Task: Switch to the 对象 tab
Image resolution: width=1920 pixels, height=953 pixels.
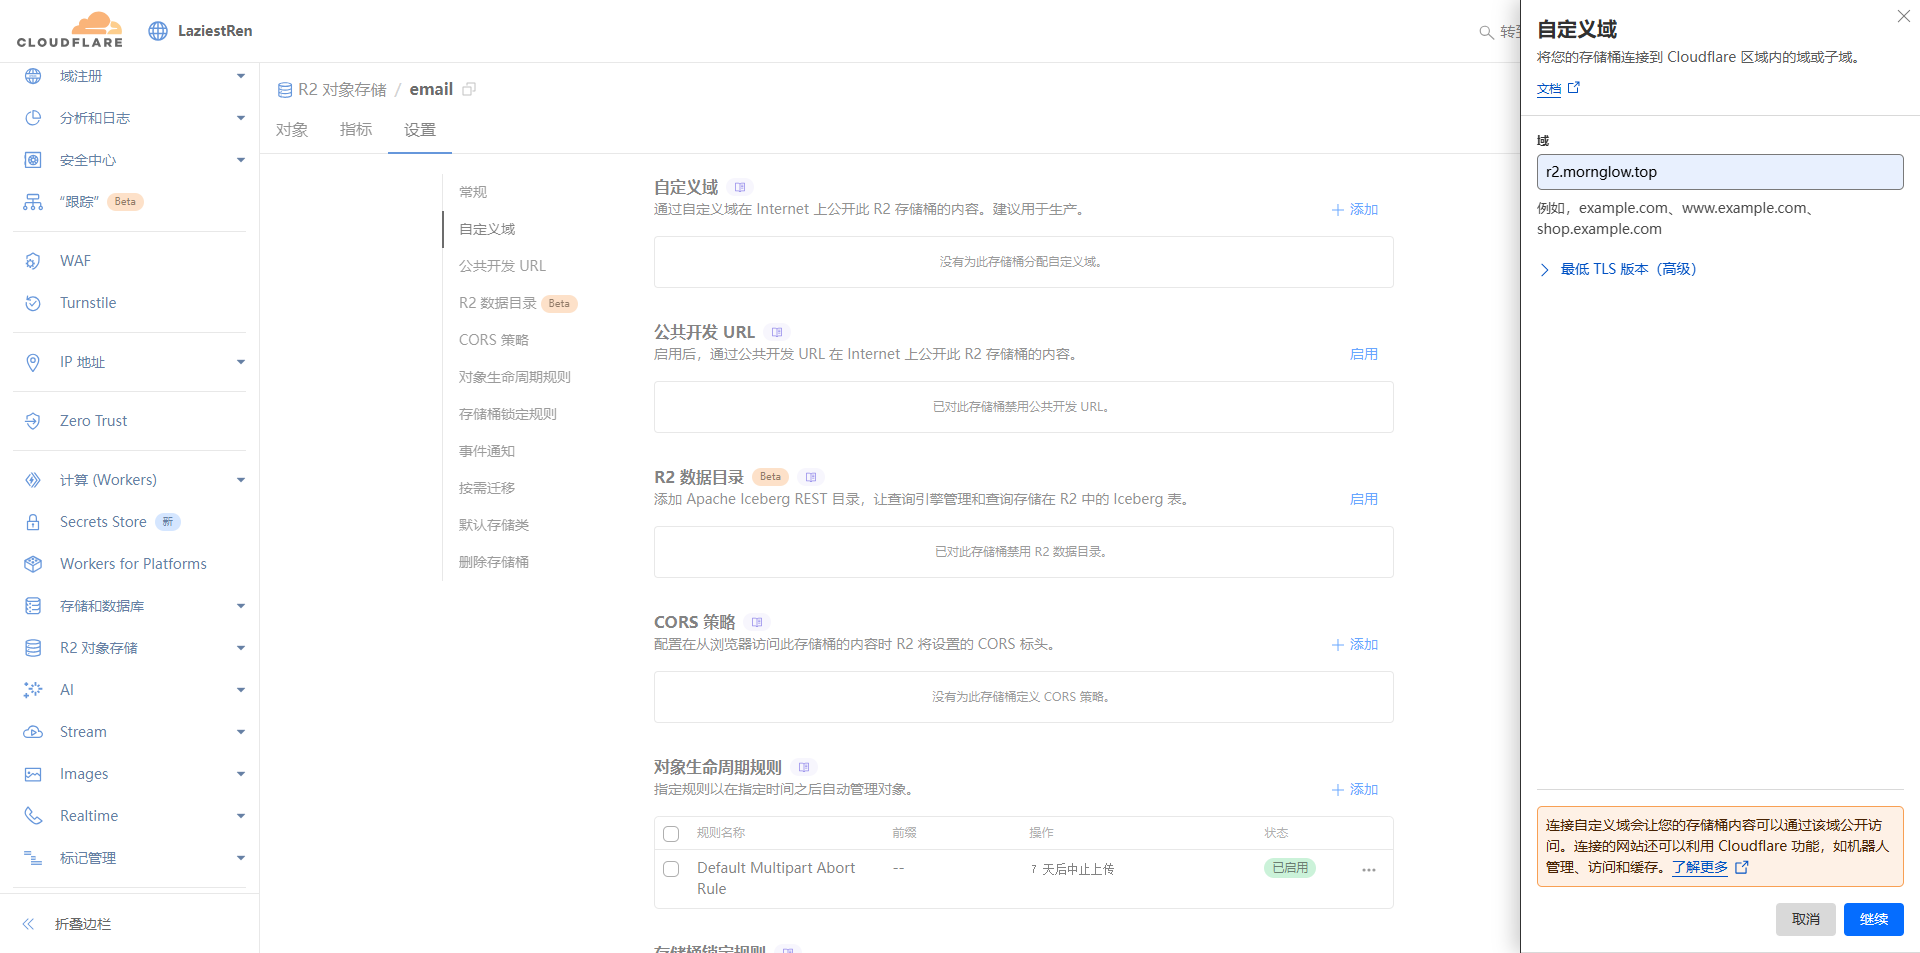Action: (292, 130)
